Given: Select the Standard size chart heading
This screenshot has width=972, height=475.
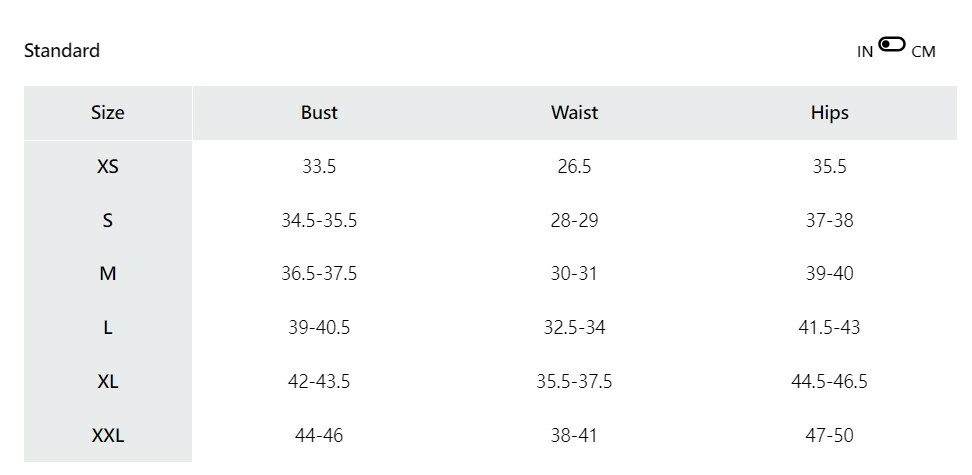Looking at the screenshot, I should (62, 51).
